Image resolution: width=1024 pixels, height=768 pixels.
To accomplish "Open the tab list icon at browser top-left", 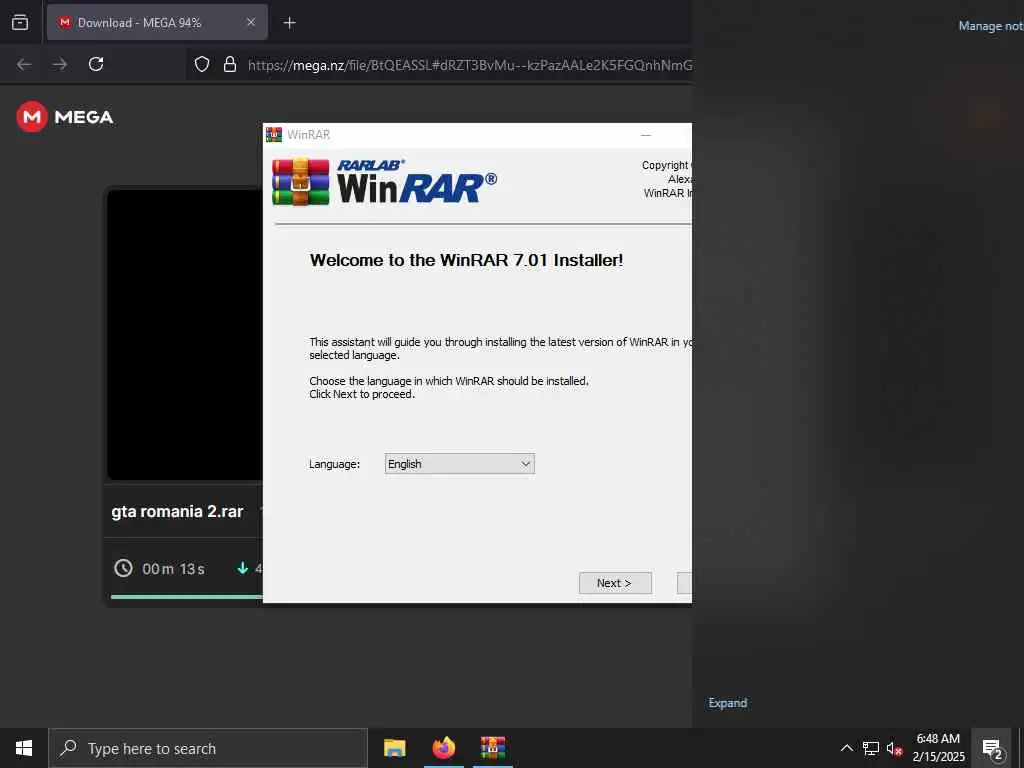I will 20,22.
